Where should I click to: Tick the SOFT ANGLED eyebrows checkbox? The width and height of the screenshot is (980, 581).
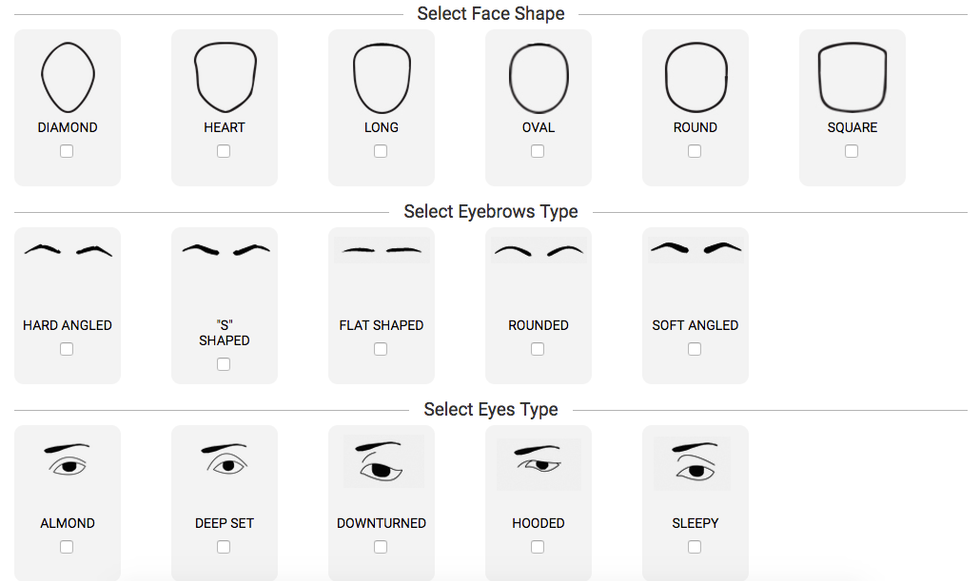tap(695, 349)
